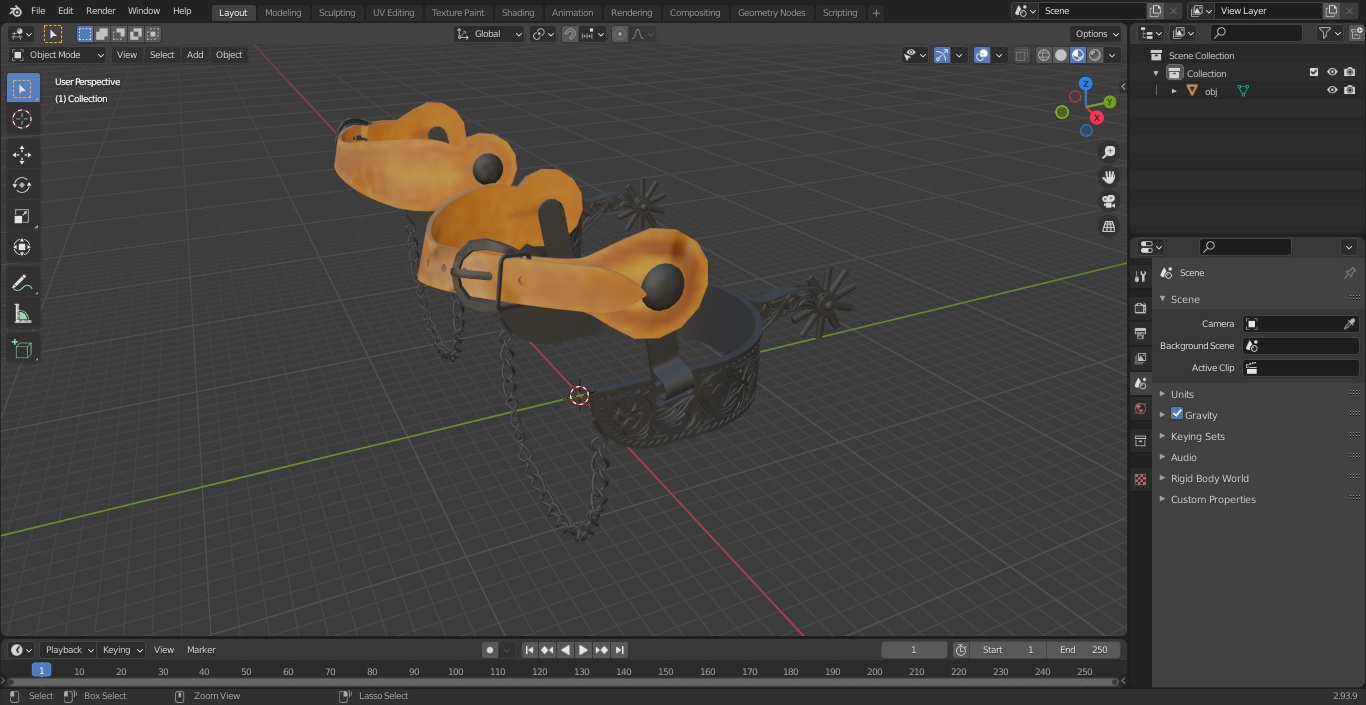Image resolution: width=1366 pixels, height=705 pixels.
Task: Activate the Select Box tool
Action: click(x=22, y=88)
